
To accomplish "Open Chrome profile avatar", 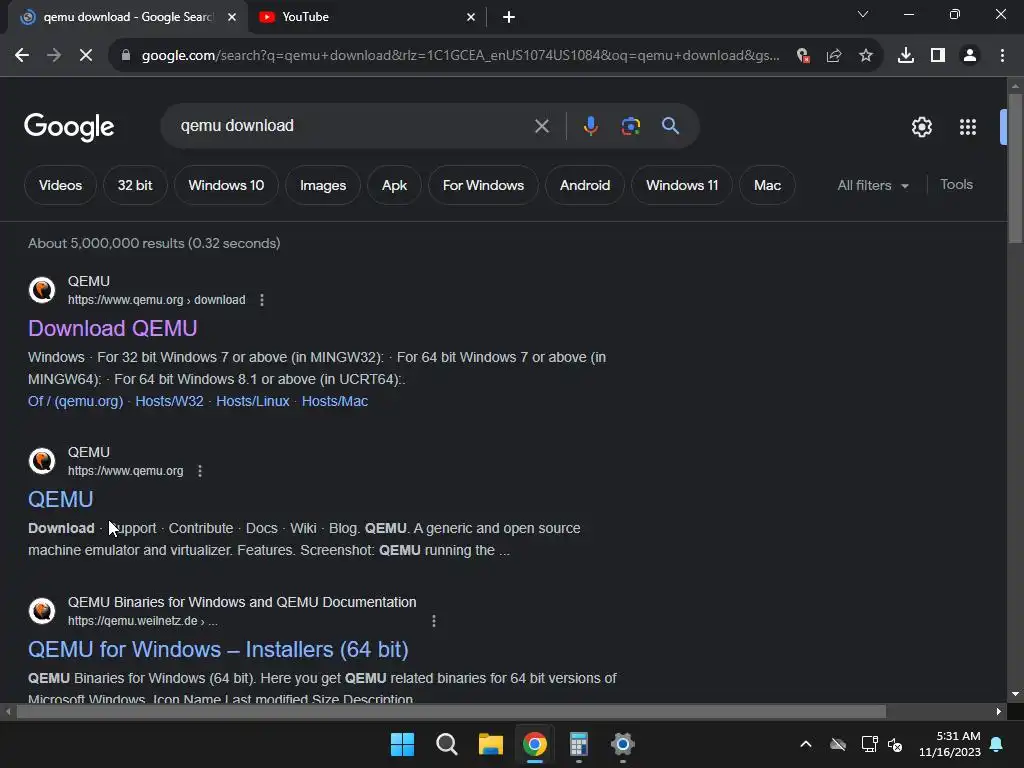I will coord(970,56).
